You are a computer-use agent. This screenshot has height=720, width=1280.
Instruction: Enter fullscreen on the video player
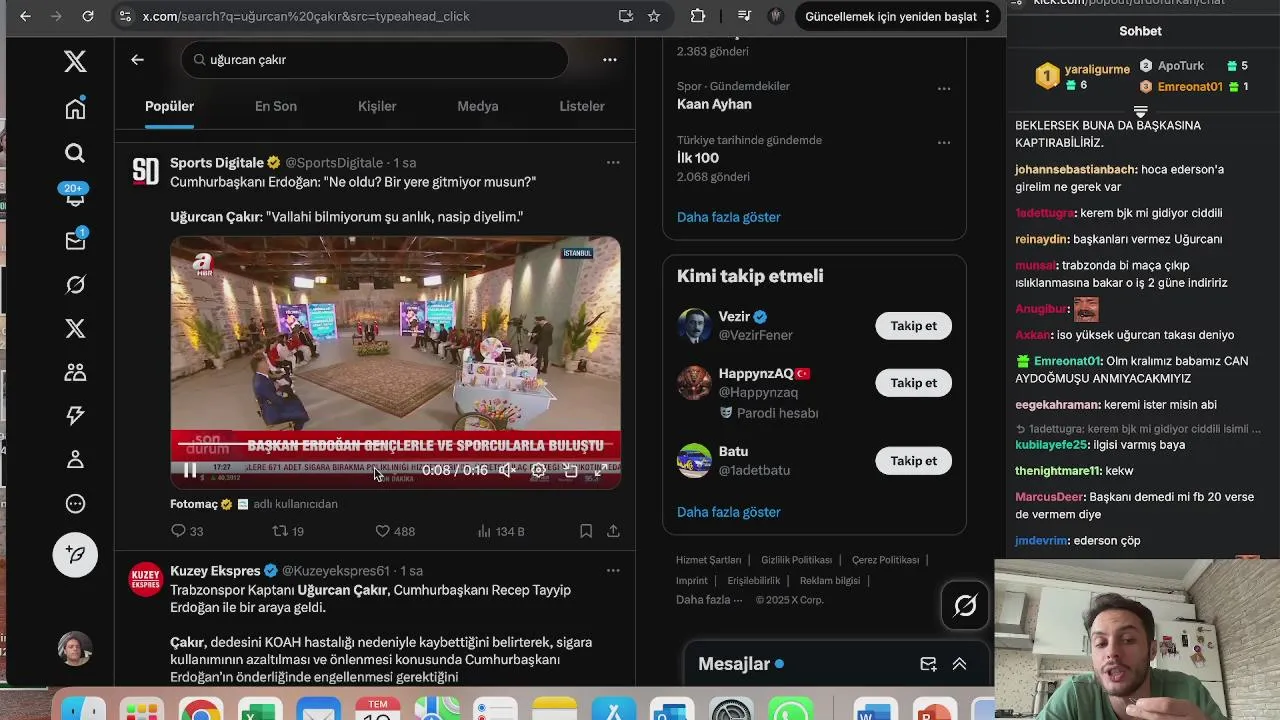pos(601,470)
